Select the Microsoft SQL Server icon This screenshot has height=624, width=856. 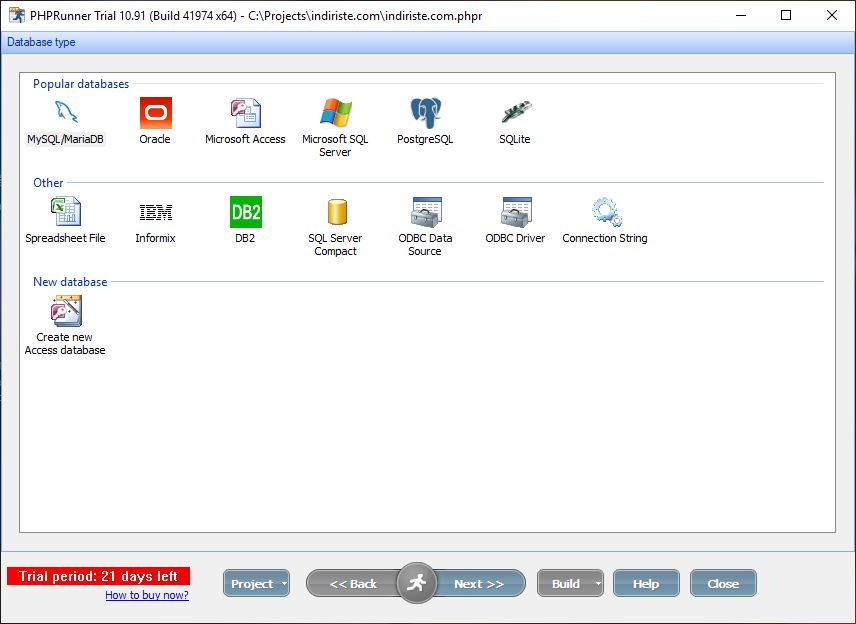pyautogui.click(x=335, y=112)
